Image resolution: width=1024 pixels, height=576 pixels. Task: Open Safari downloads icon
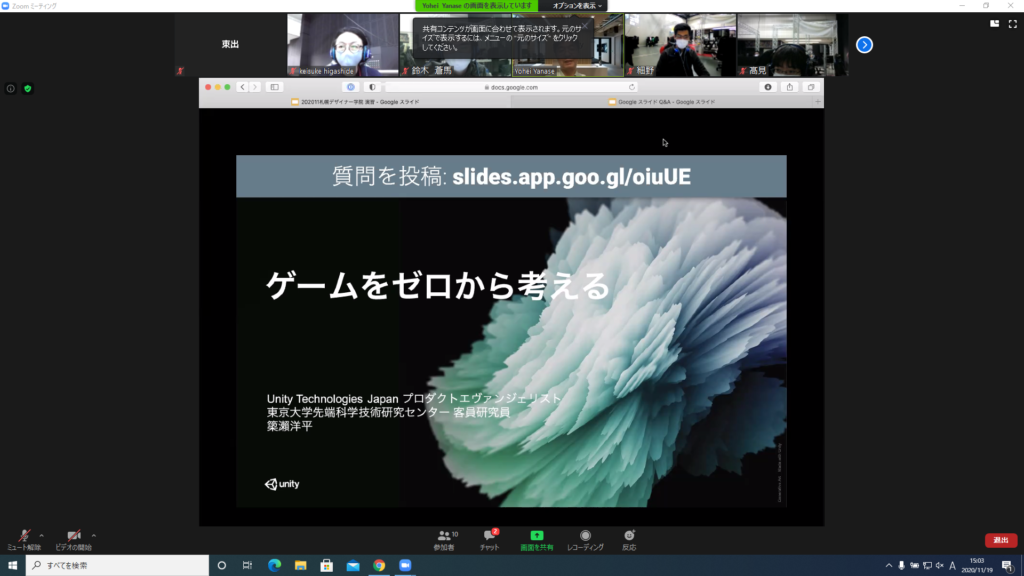coord(768,87)
